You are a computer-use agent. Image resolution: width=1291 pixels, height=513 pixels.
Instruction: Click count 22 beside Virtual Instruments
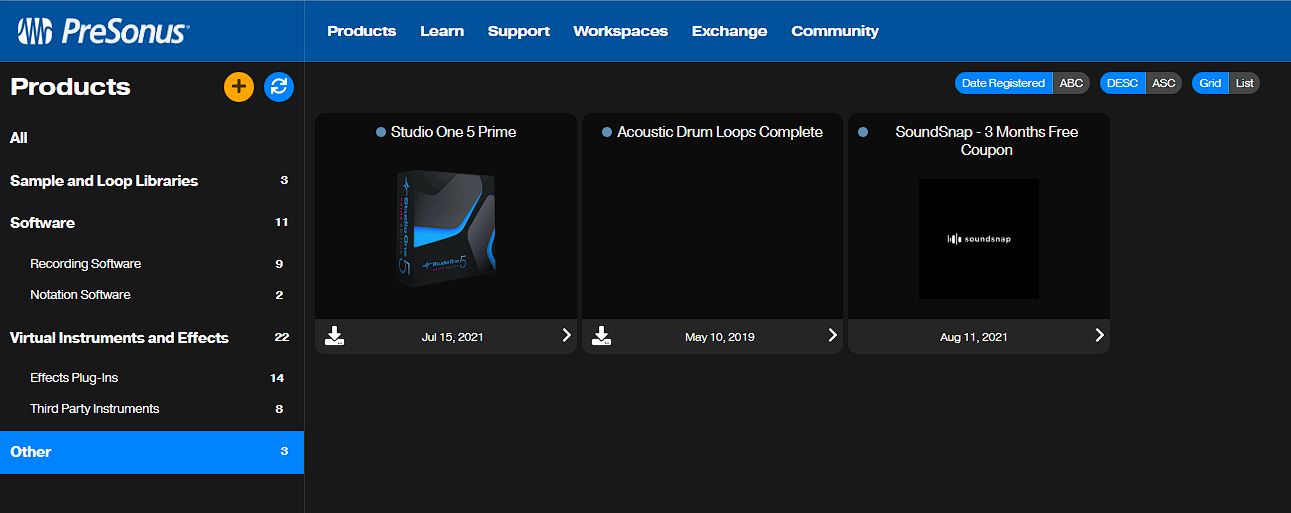pos(282,338)
